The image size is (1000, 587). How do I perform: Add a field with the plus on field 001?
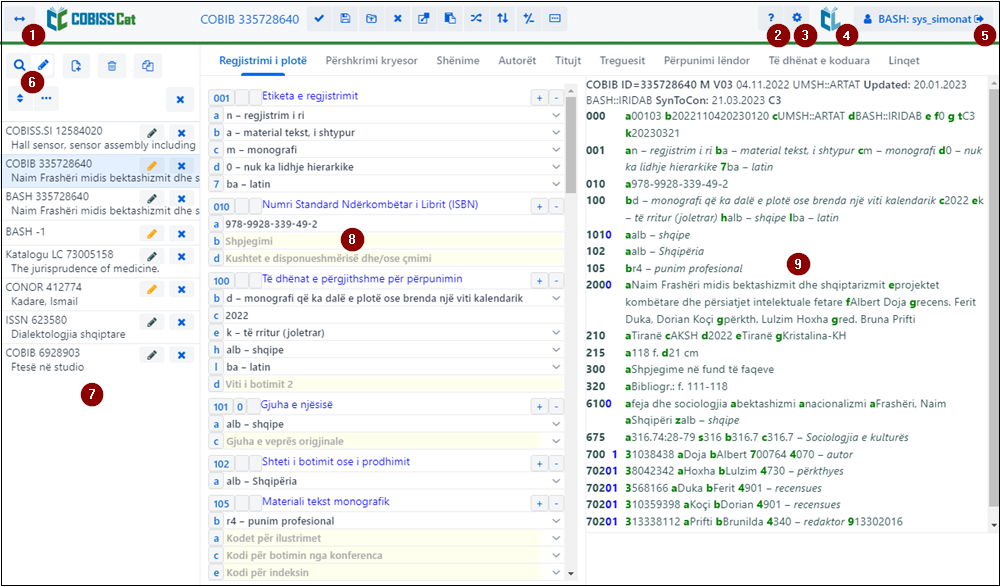click(x=539, y=98)
